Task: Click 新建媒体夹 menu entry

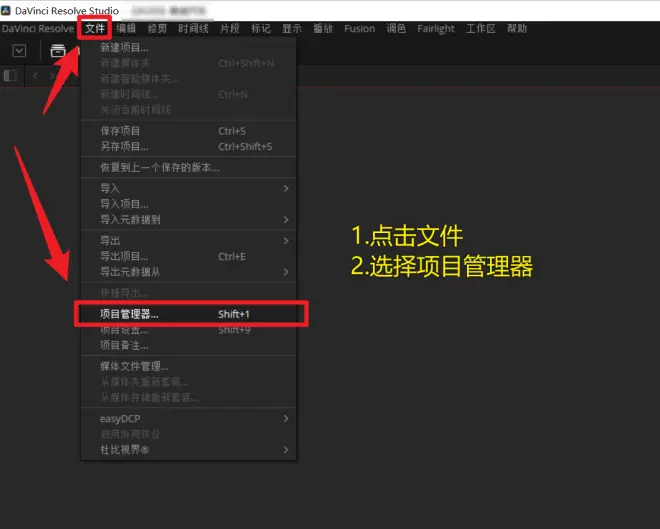Action: pos(188,64)
